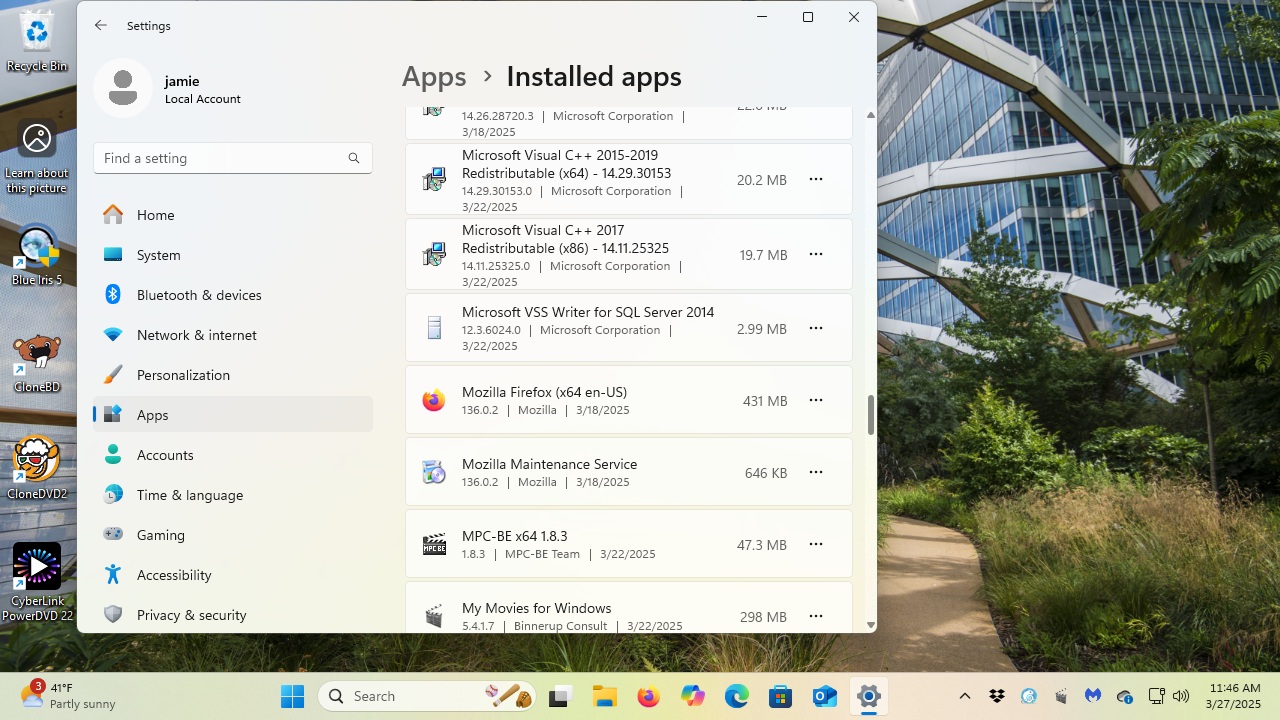Viewport: 1280px width, 720px height.
Task: Open Privacy & security settings
Action: 233,615
